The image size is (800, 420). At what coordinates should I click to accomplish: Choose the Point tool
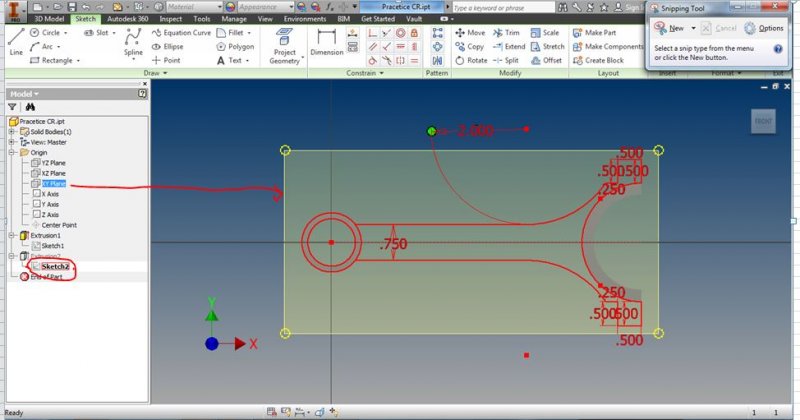tap(166, 60)
